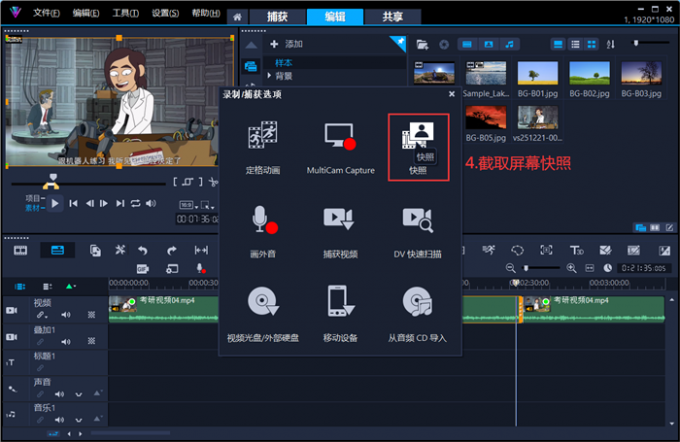The image size is (680, 442).
Task: Zoom out the timeline
Action: pyautogui.click(x=510, y=268)
